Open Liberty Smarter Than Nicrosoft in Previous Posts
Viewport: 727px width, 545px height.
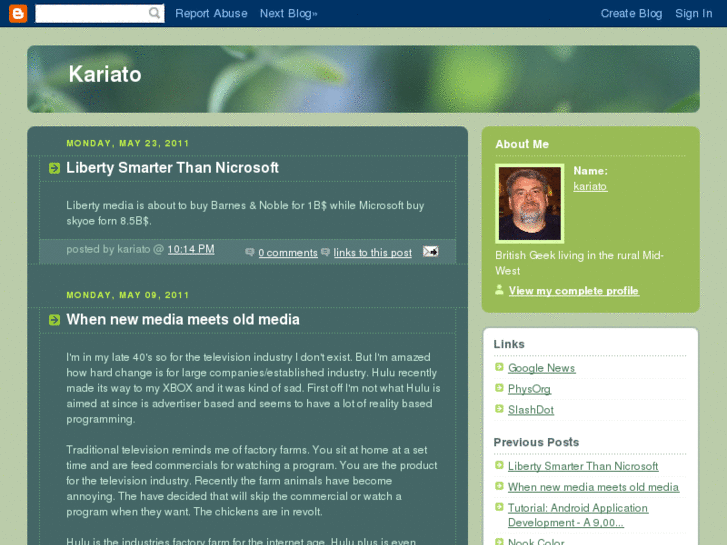(583, 467)
